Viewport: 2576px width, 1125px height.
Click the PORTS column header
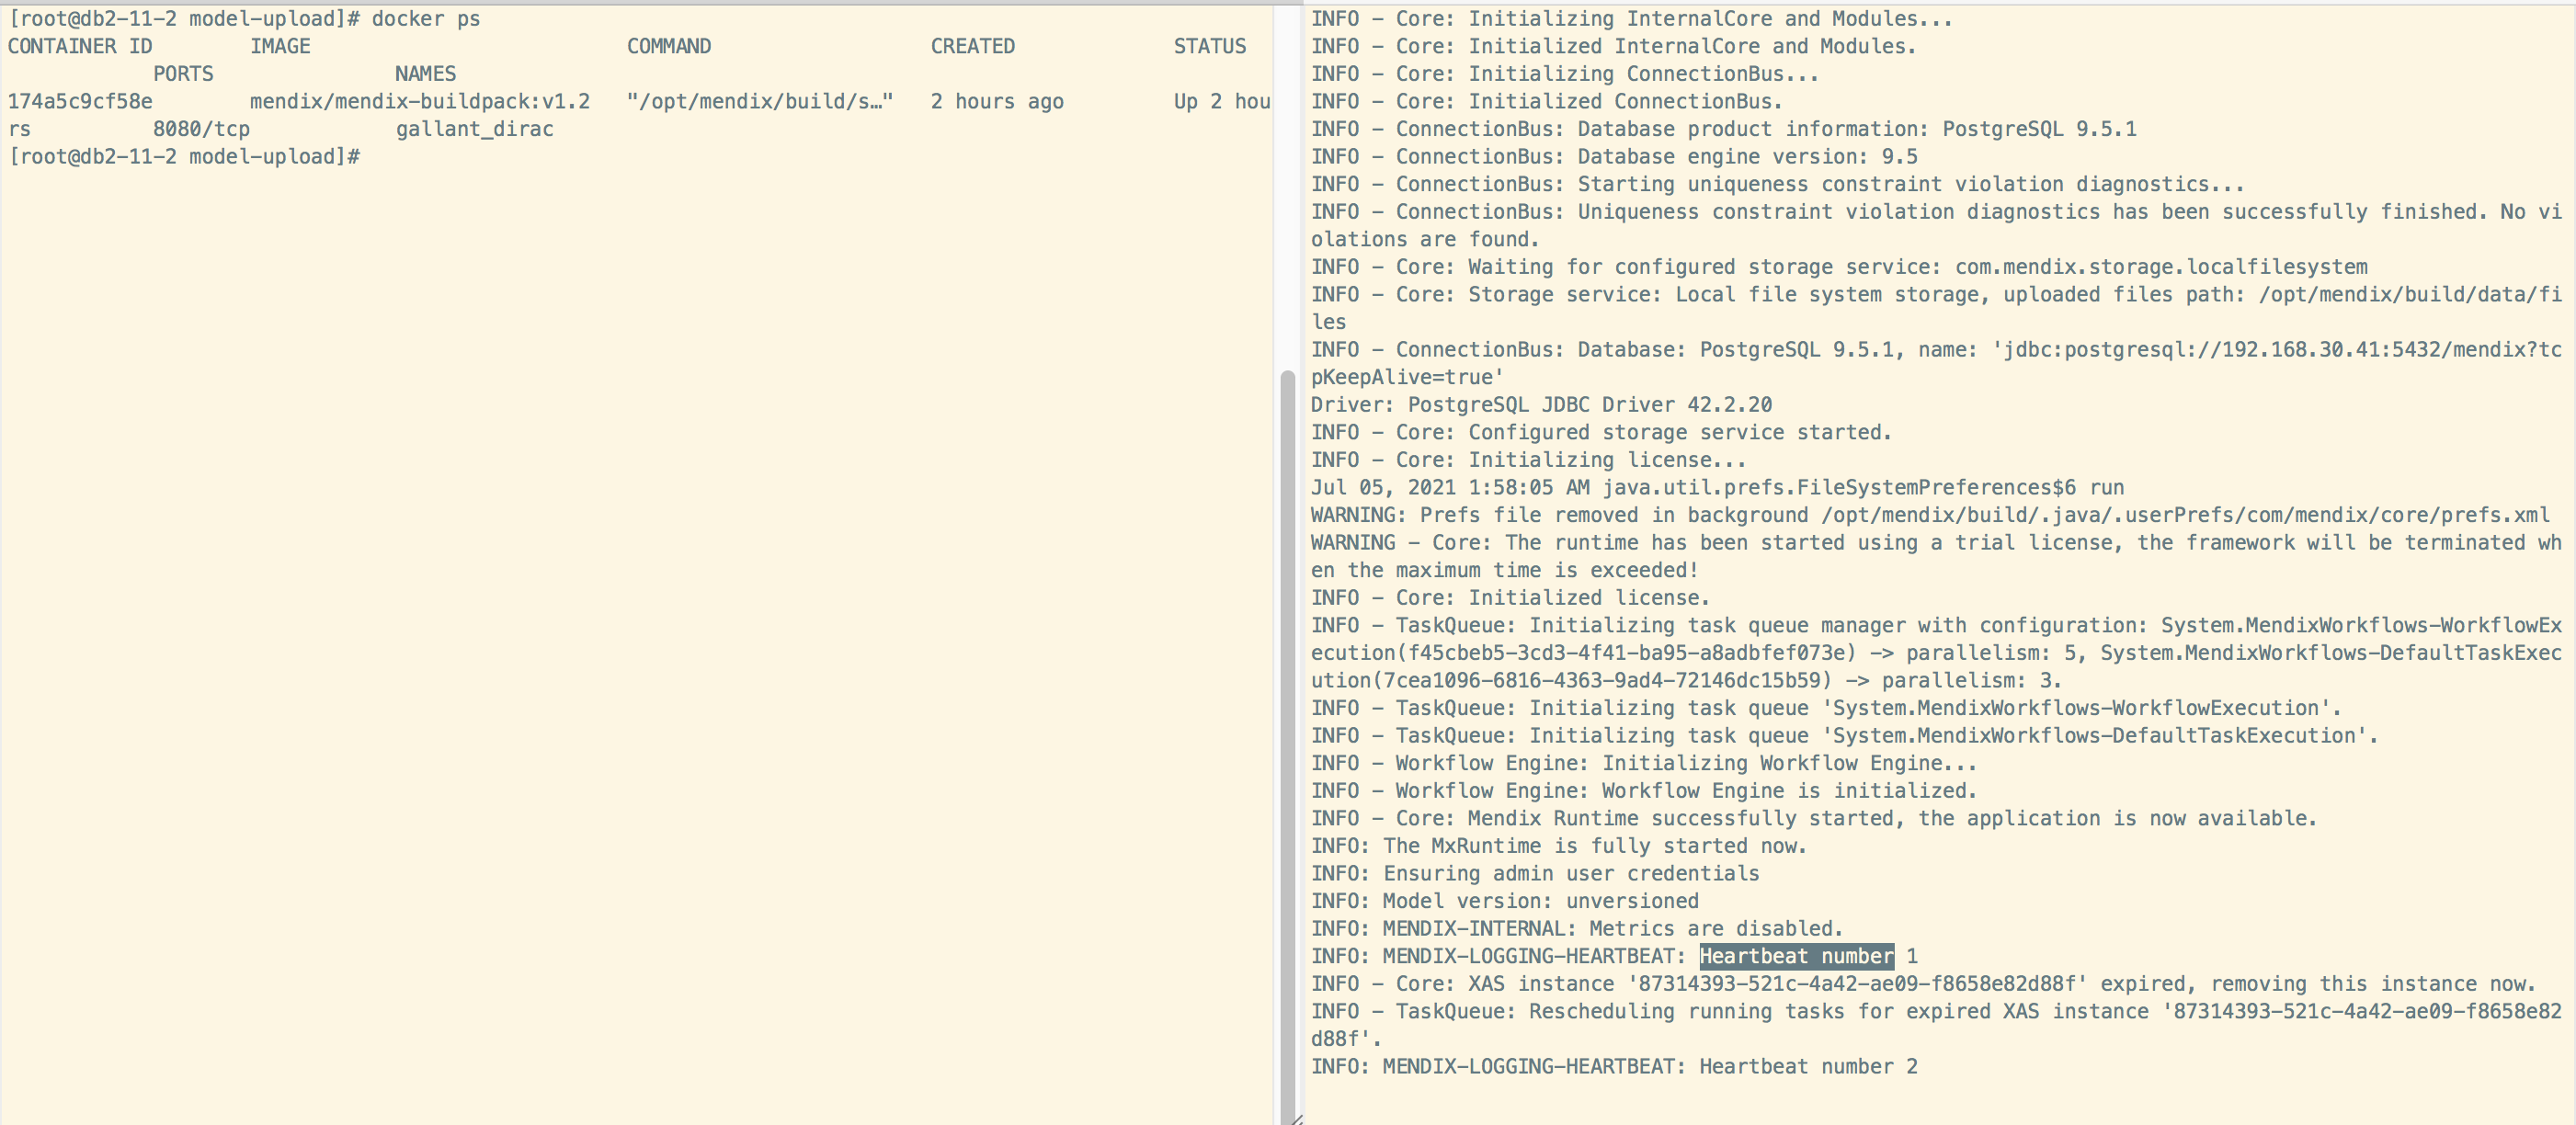pyautogui.click(x=183, y=74)
